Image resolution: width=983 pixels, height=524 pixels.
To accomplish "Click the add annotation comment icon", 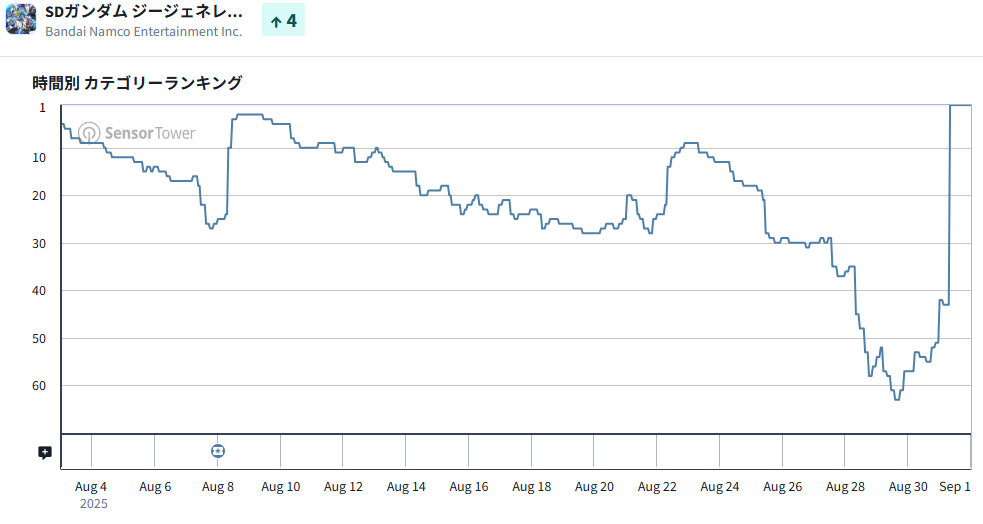I will point(45,452).
